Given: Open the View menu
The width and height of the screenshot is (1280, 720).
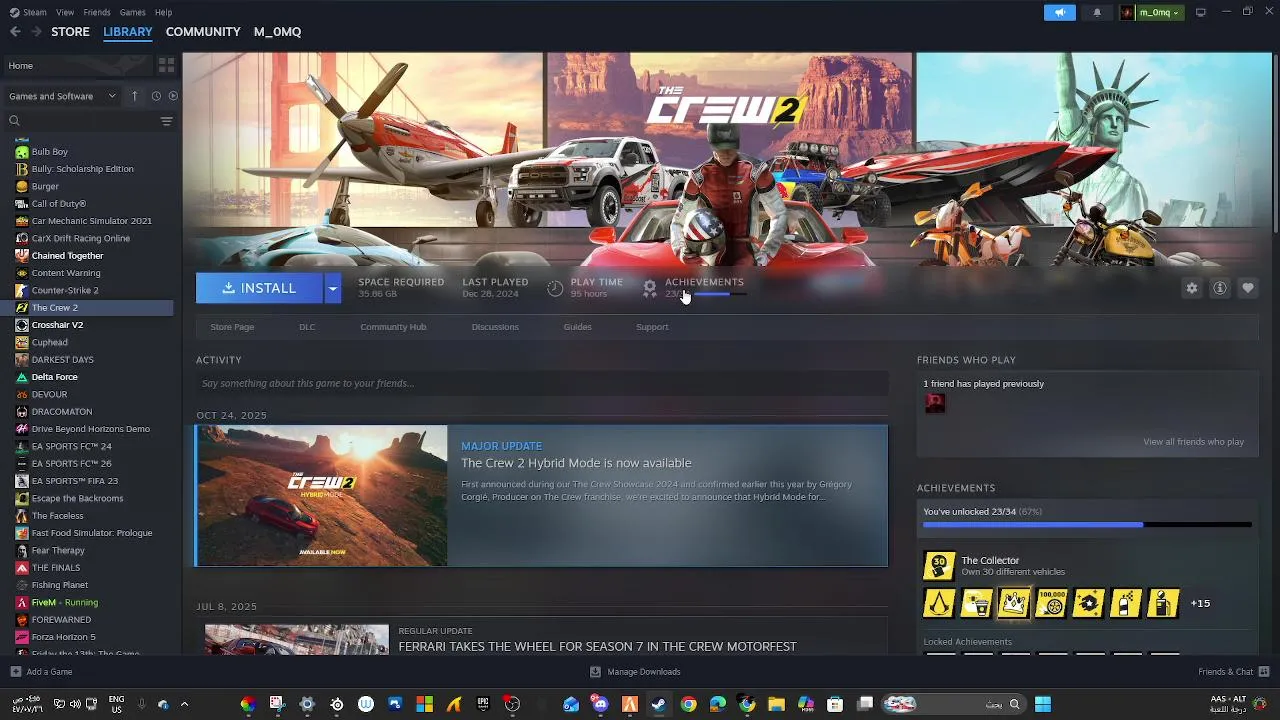Looking at the screenshot, I should tap(65, 12).
